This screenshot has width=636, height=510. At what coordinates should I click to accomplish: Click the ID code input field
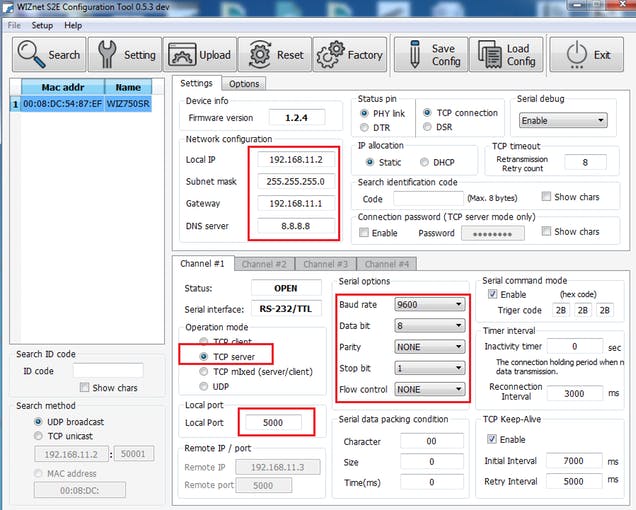tap(108, 371)
